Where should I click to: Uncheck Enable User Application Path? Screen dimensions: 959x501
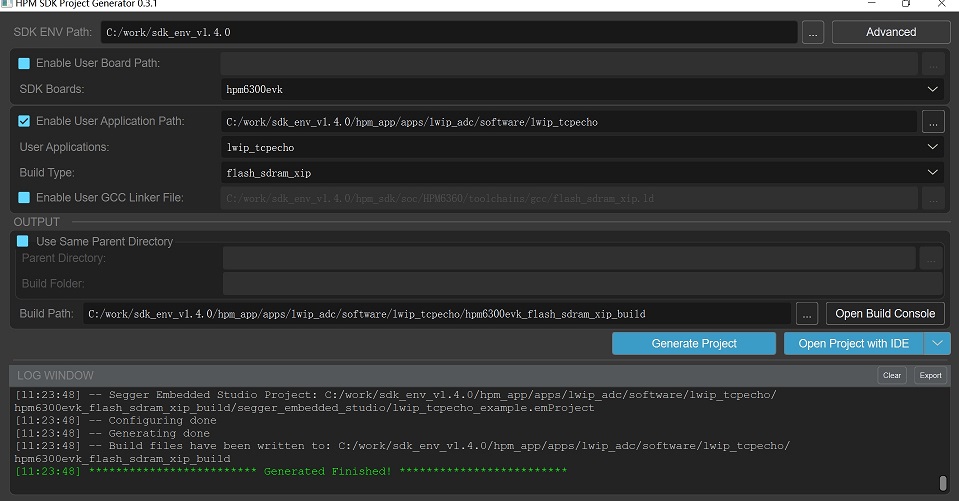(24, 121)
